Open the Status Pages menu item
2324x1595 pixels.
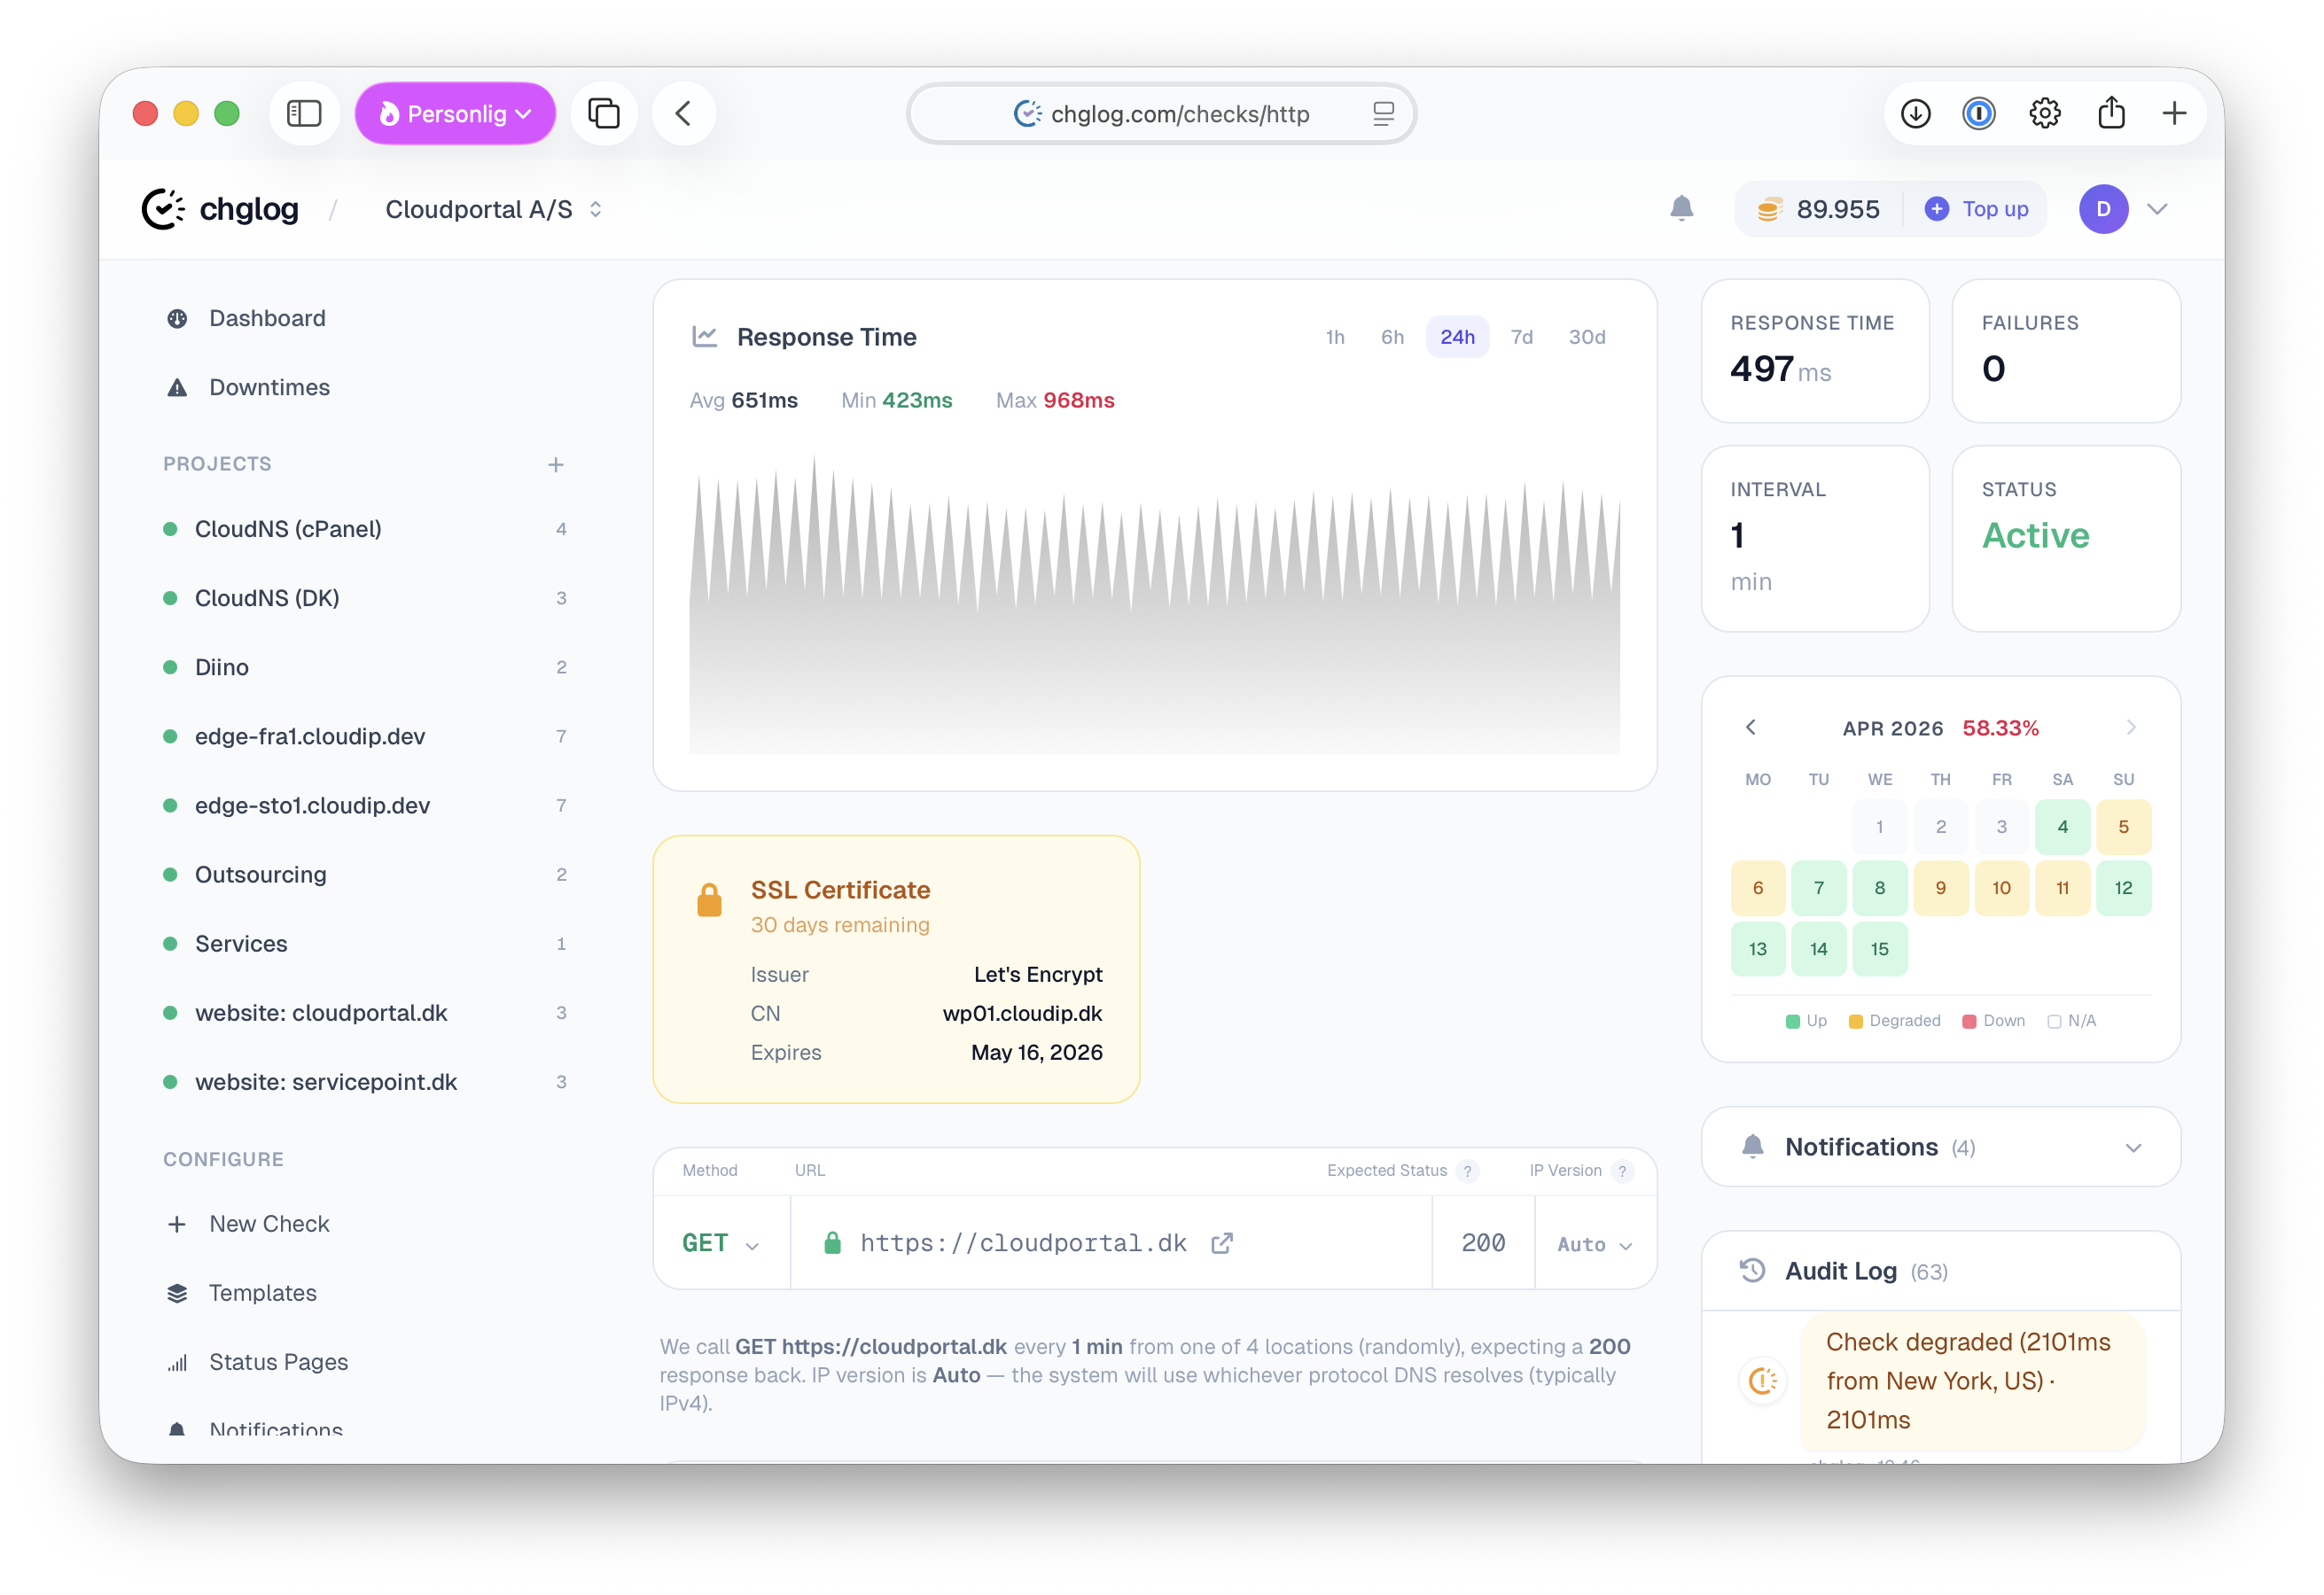278,1362
